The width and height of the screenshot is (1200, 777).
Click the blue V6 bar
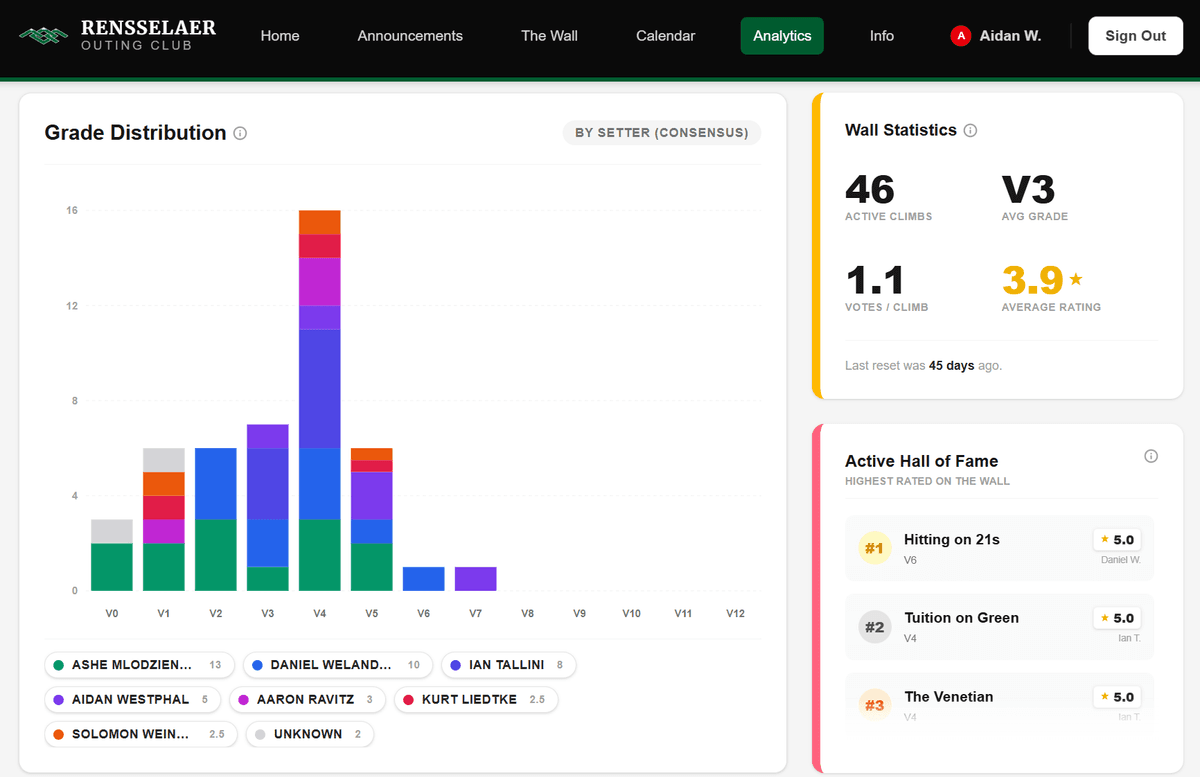click(x=424, y=579)
